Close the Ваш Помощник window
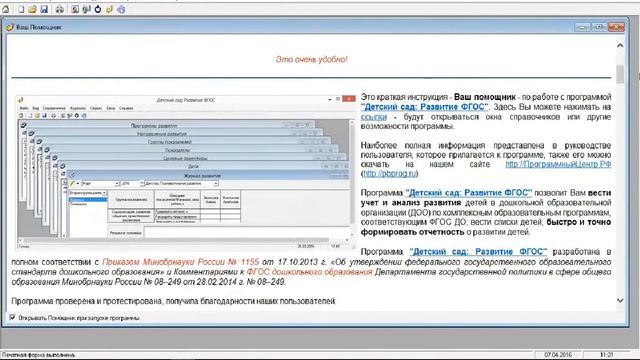 (616, 27)
